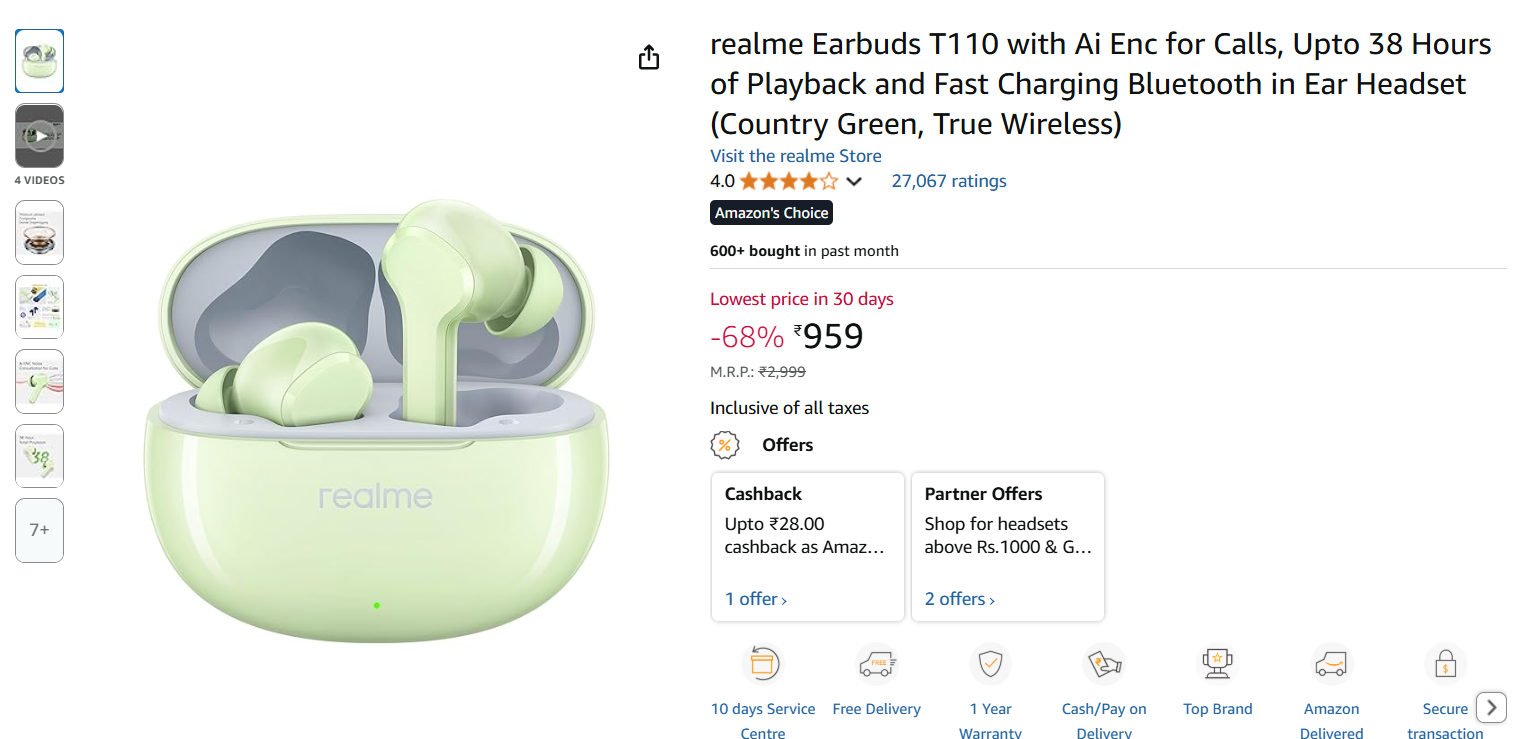Click the Amazon Delivered van icon

(x=1331, y=664)
